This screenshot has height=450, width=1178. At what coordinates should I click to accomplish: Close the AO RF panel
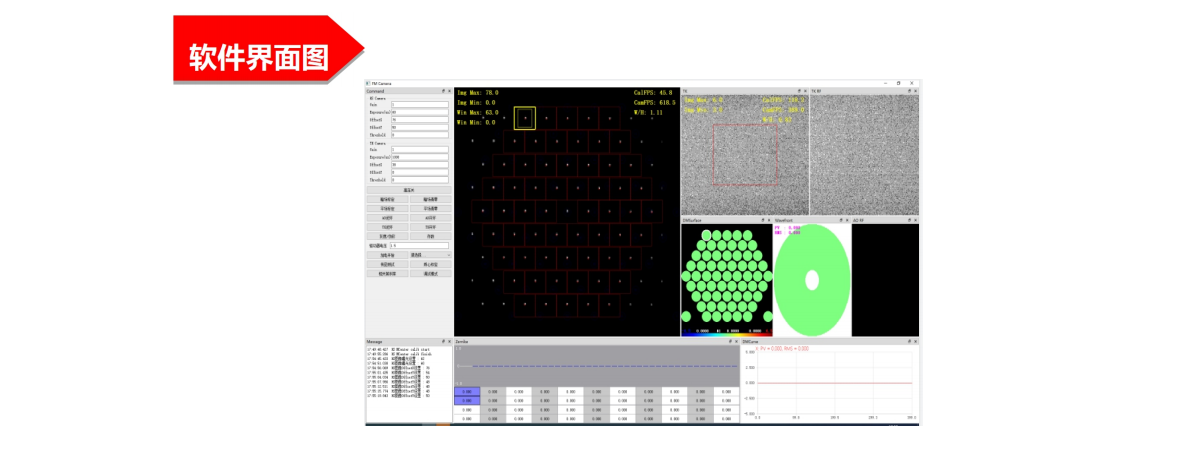pos(915,220)
